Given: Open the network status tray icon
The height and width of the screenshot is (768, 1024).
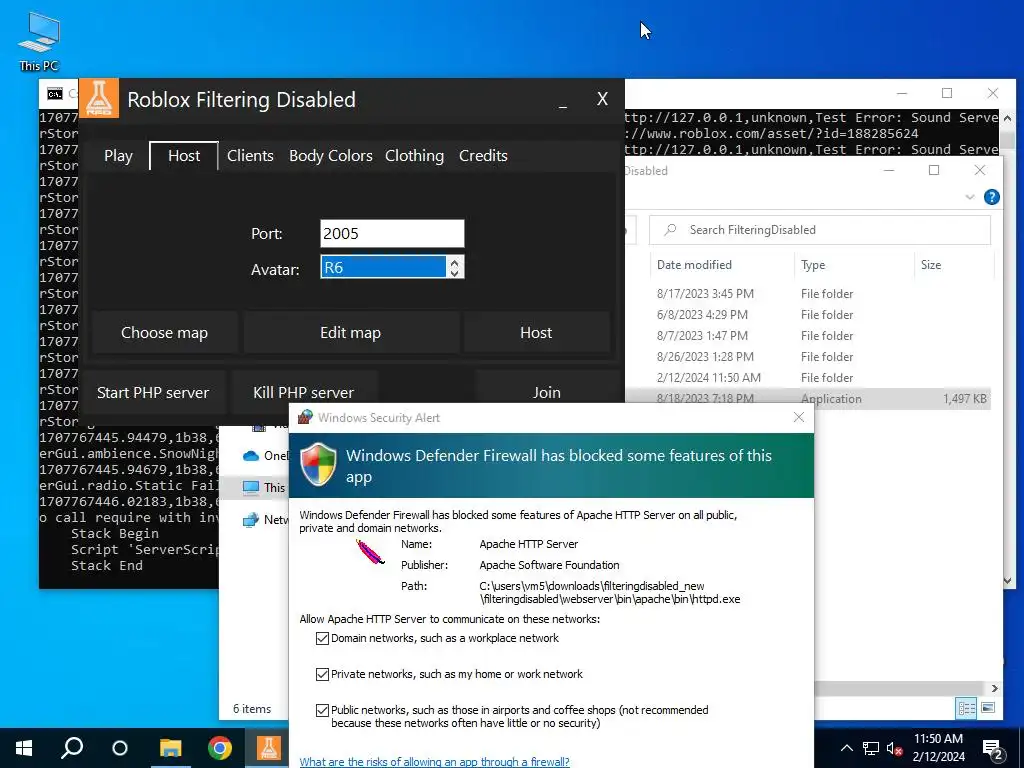Looking at the screenshot, I should pyautogui.click(x=871, y=748).
